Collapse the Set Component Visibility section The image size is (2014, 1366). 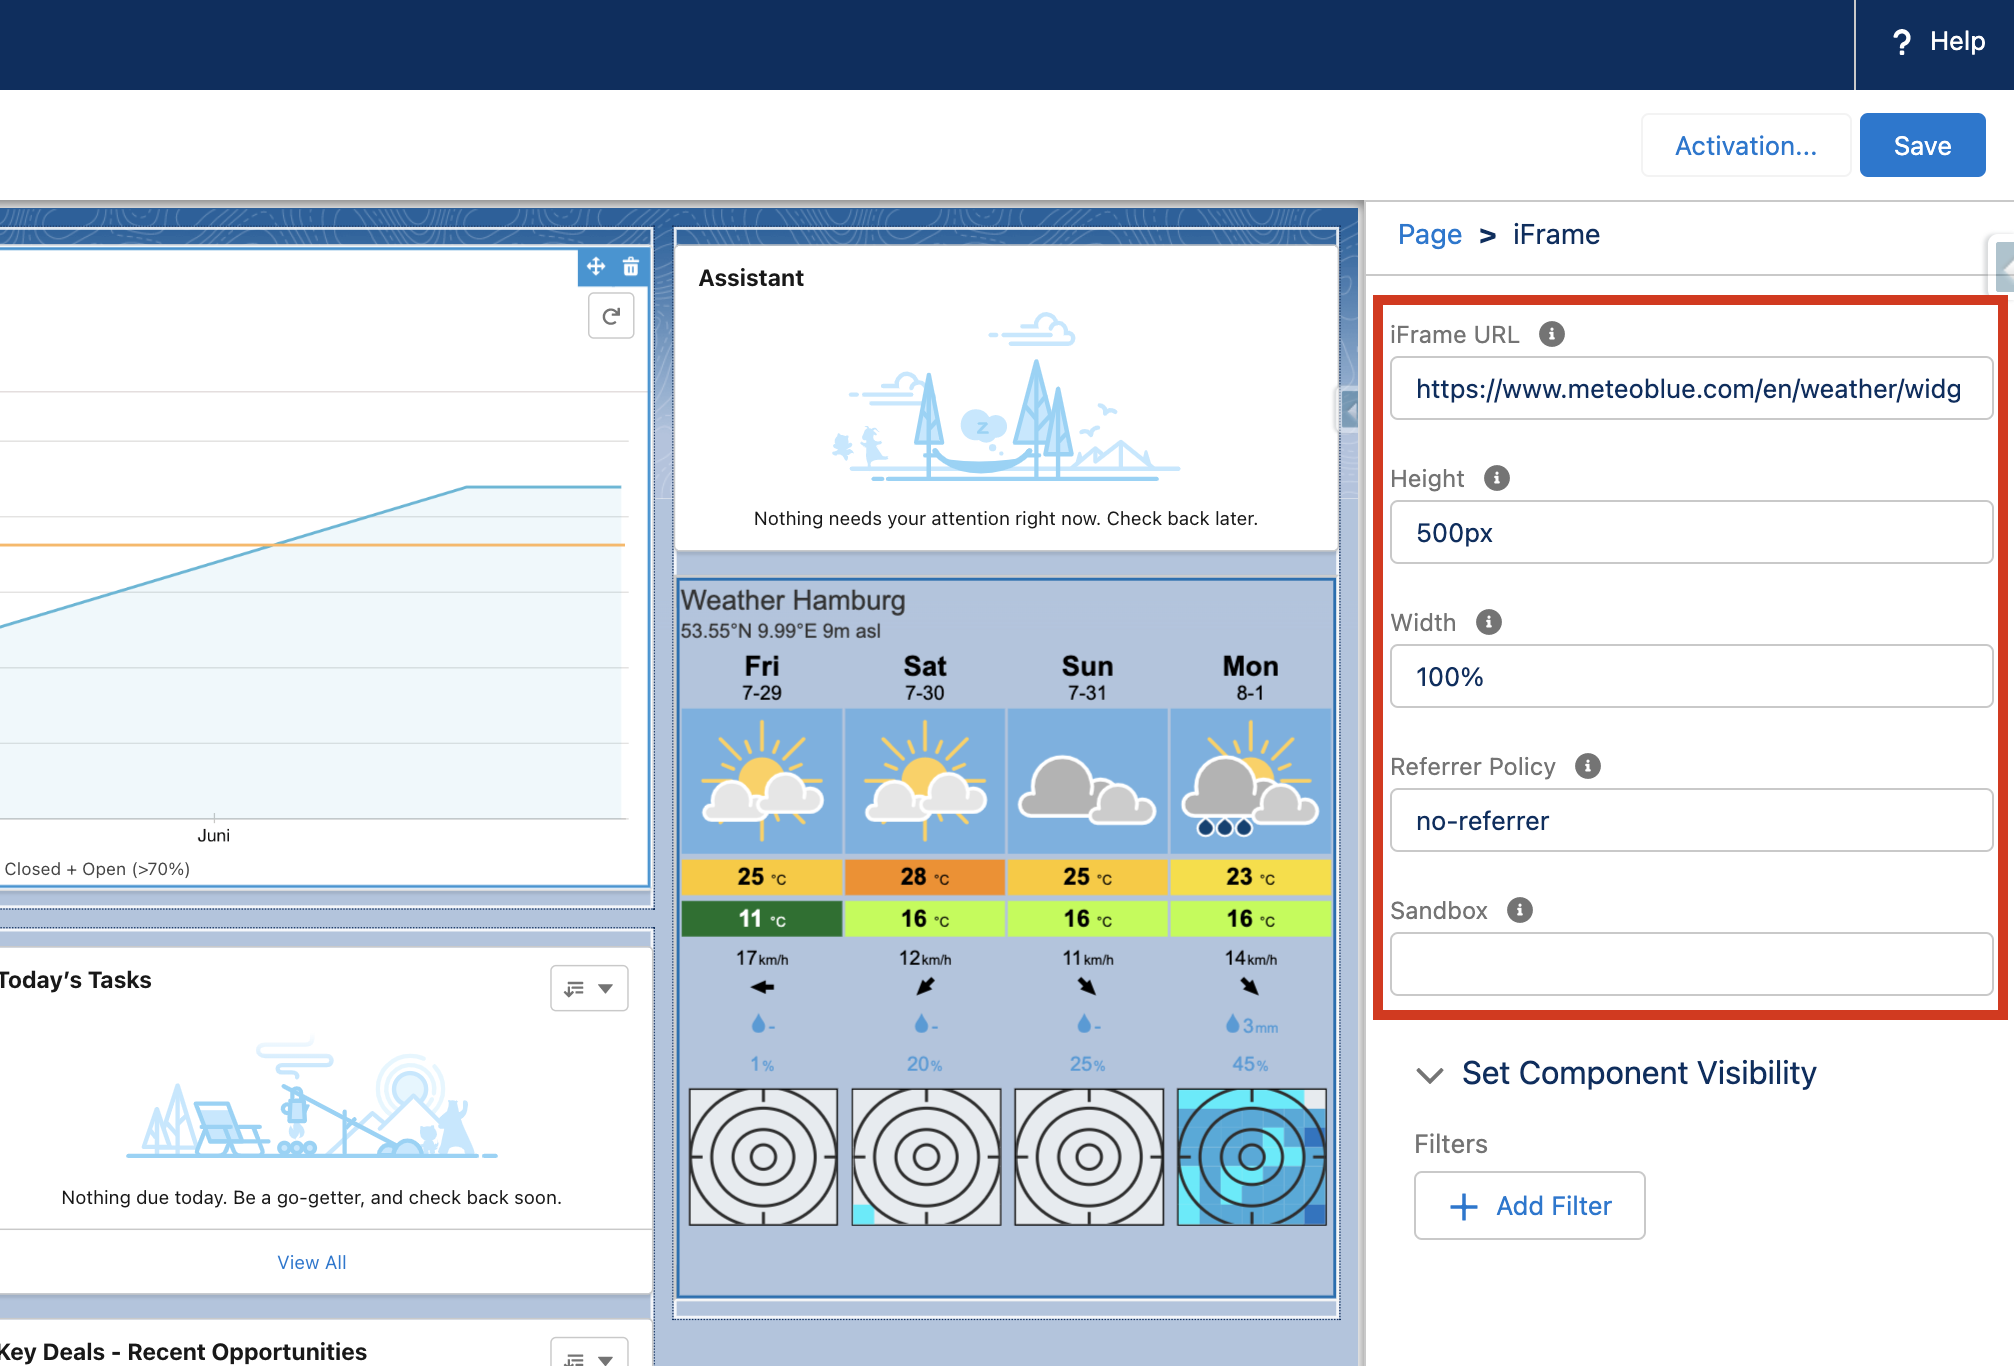pos(1430,1074)
